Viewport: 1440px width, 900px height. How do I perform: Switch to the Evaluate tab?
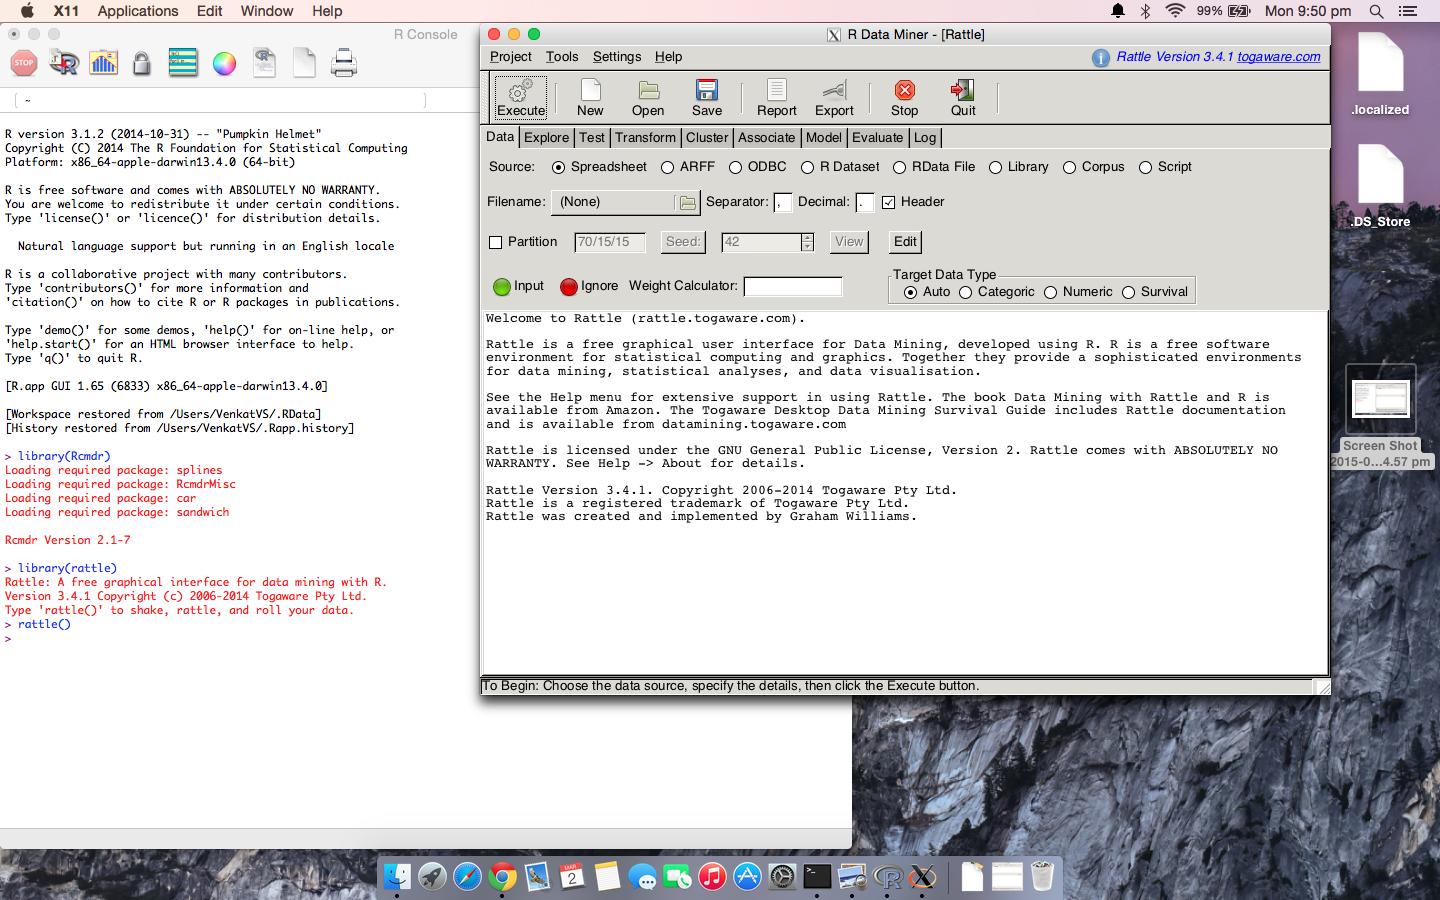coord(877,138)
